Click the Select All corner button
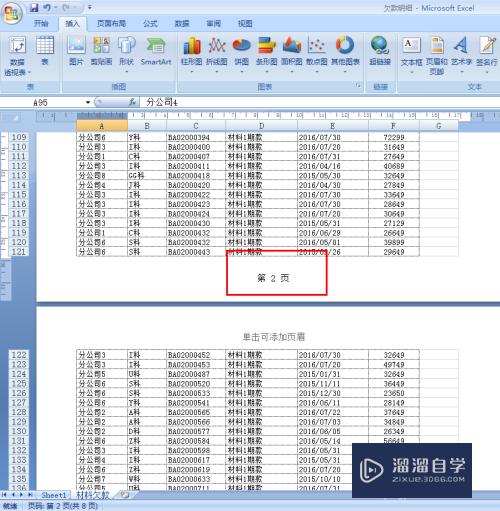The image size is (500, 511). (15, 117)
